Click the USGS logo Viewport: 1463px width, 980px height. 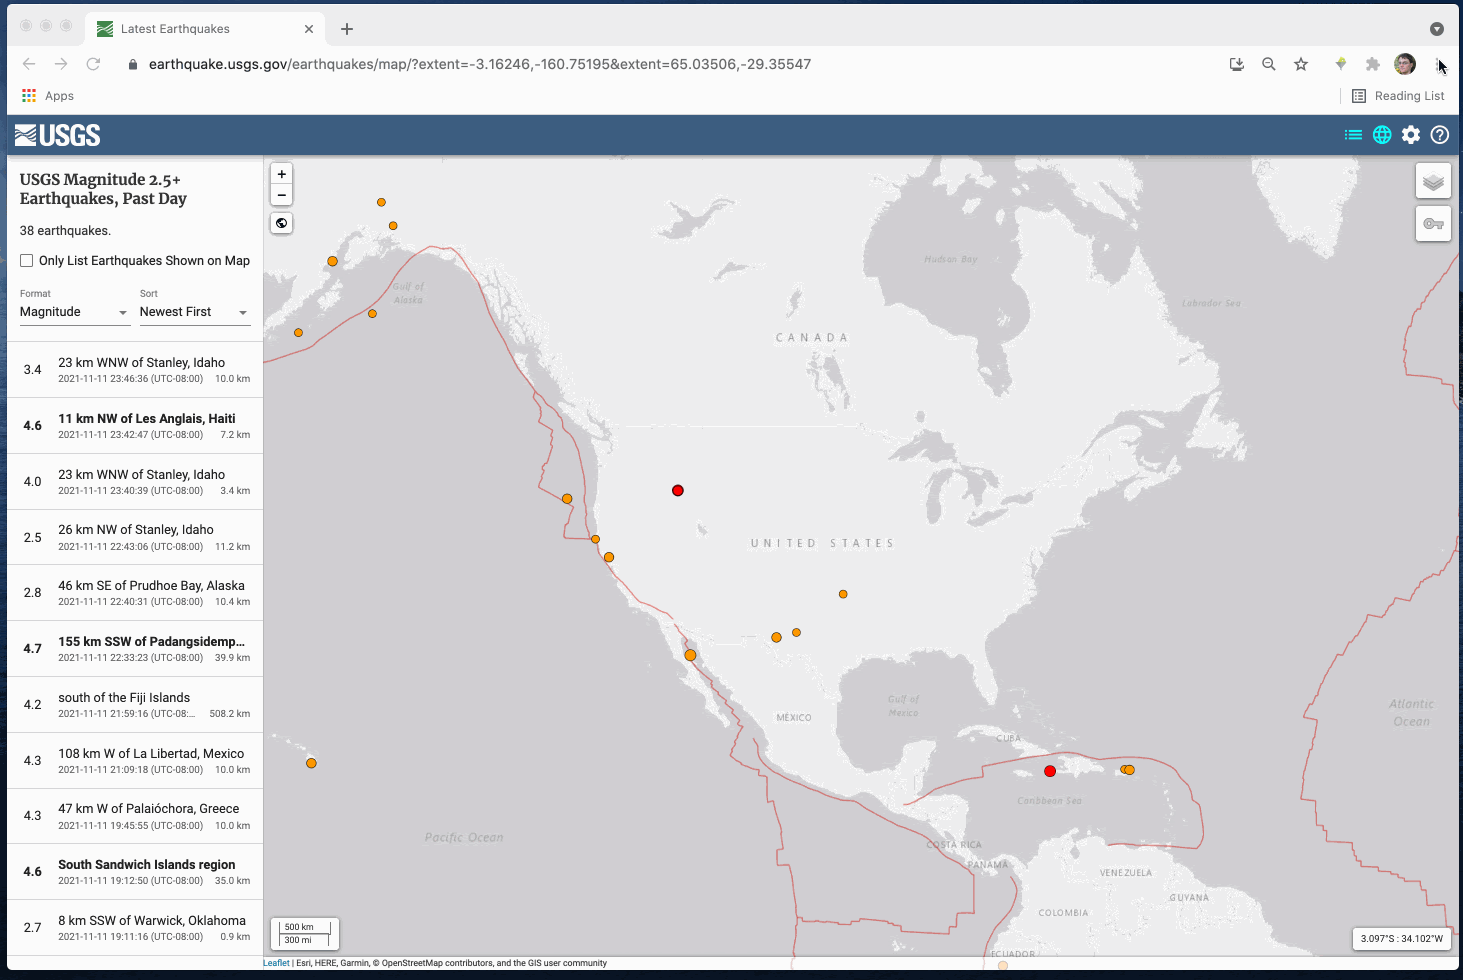[58, 135]
